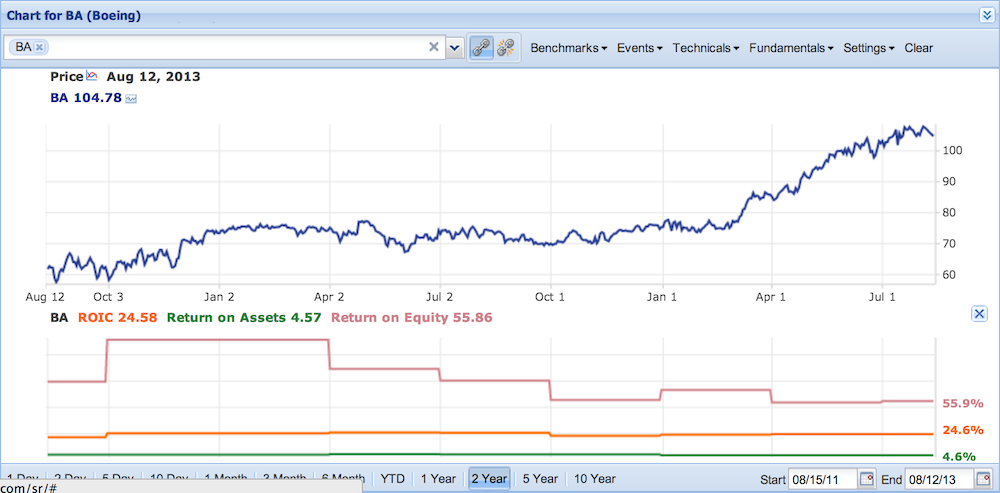Select the 6 Month time range
1000x493 pixels.
tap(343, 478)
